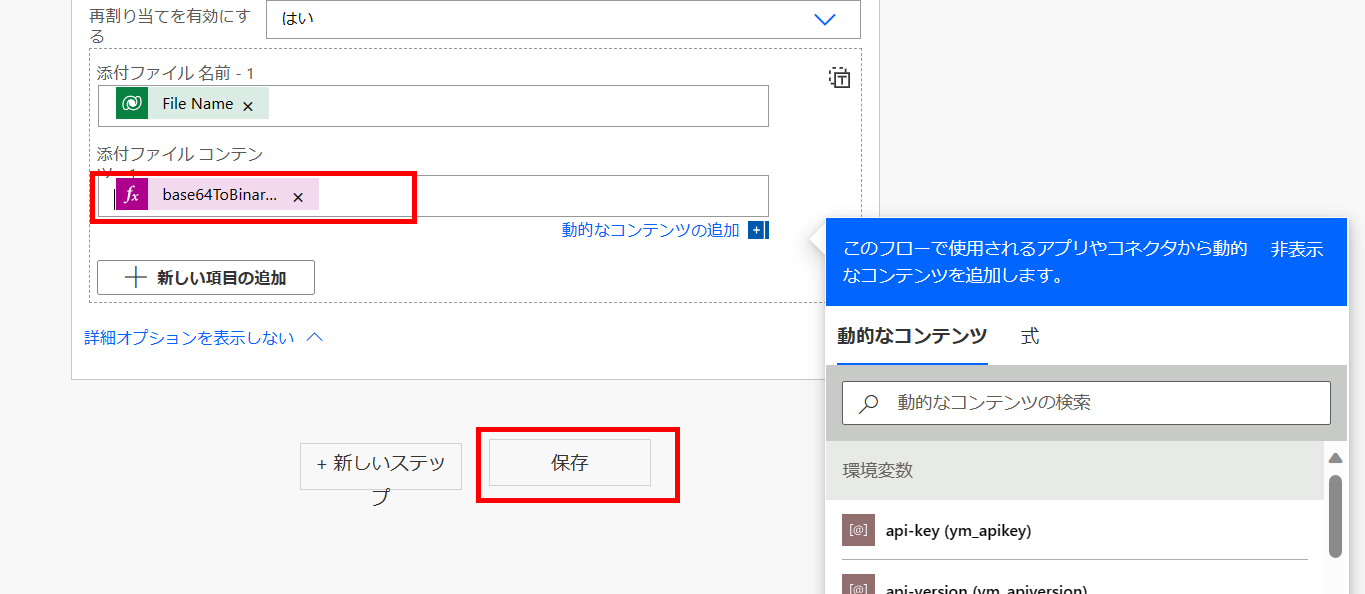The width and height of the screenshot is (1365, 594).
Task: Click 詳細オプションを表示しない link
Action: click(189, 338)
